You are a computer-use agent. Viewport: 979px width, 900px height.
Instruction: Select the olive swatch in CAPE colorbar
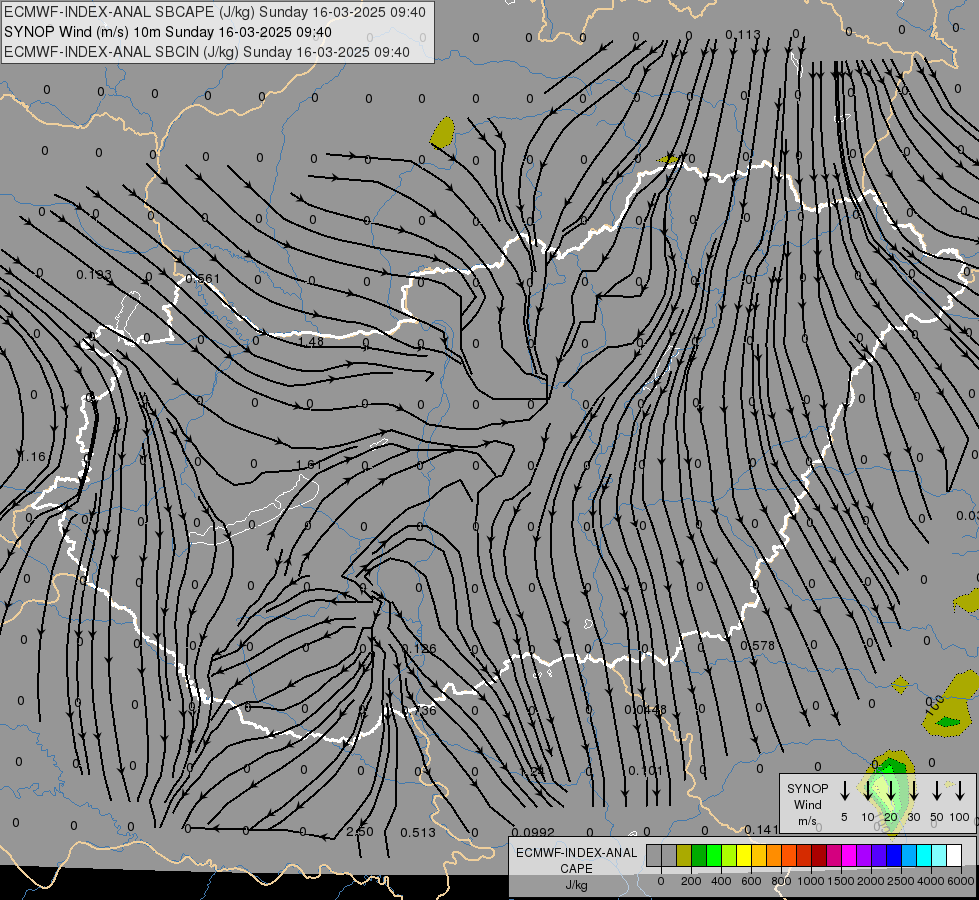[x=684, y=855]
